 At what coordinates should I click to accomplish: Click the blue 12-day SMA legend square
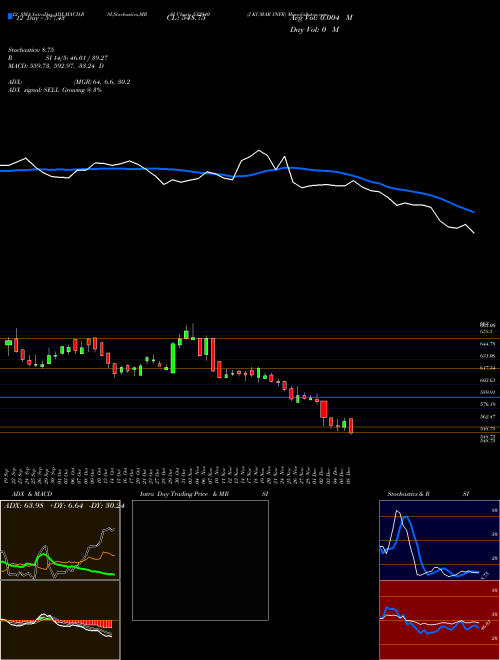(10, 16)
